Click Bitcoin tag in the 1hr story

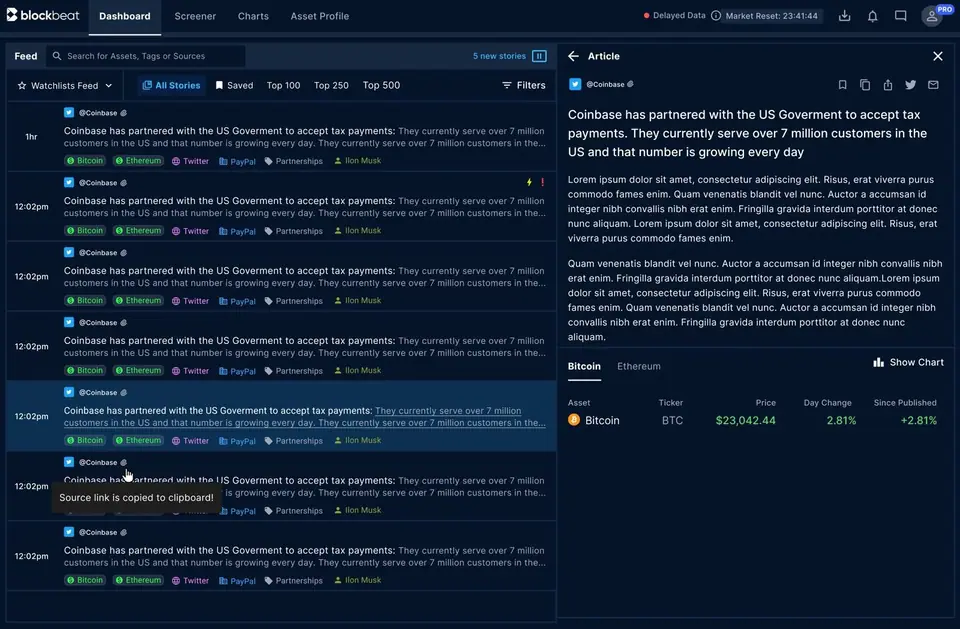(84, 160)
